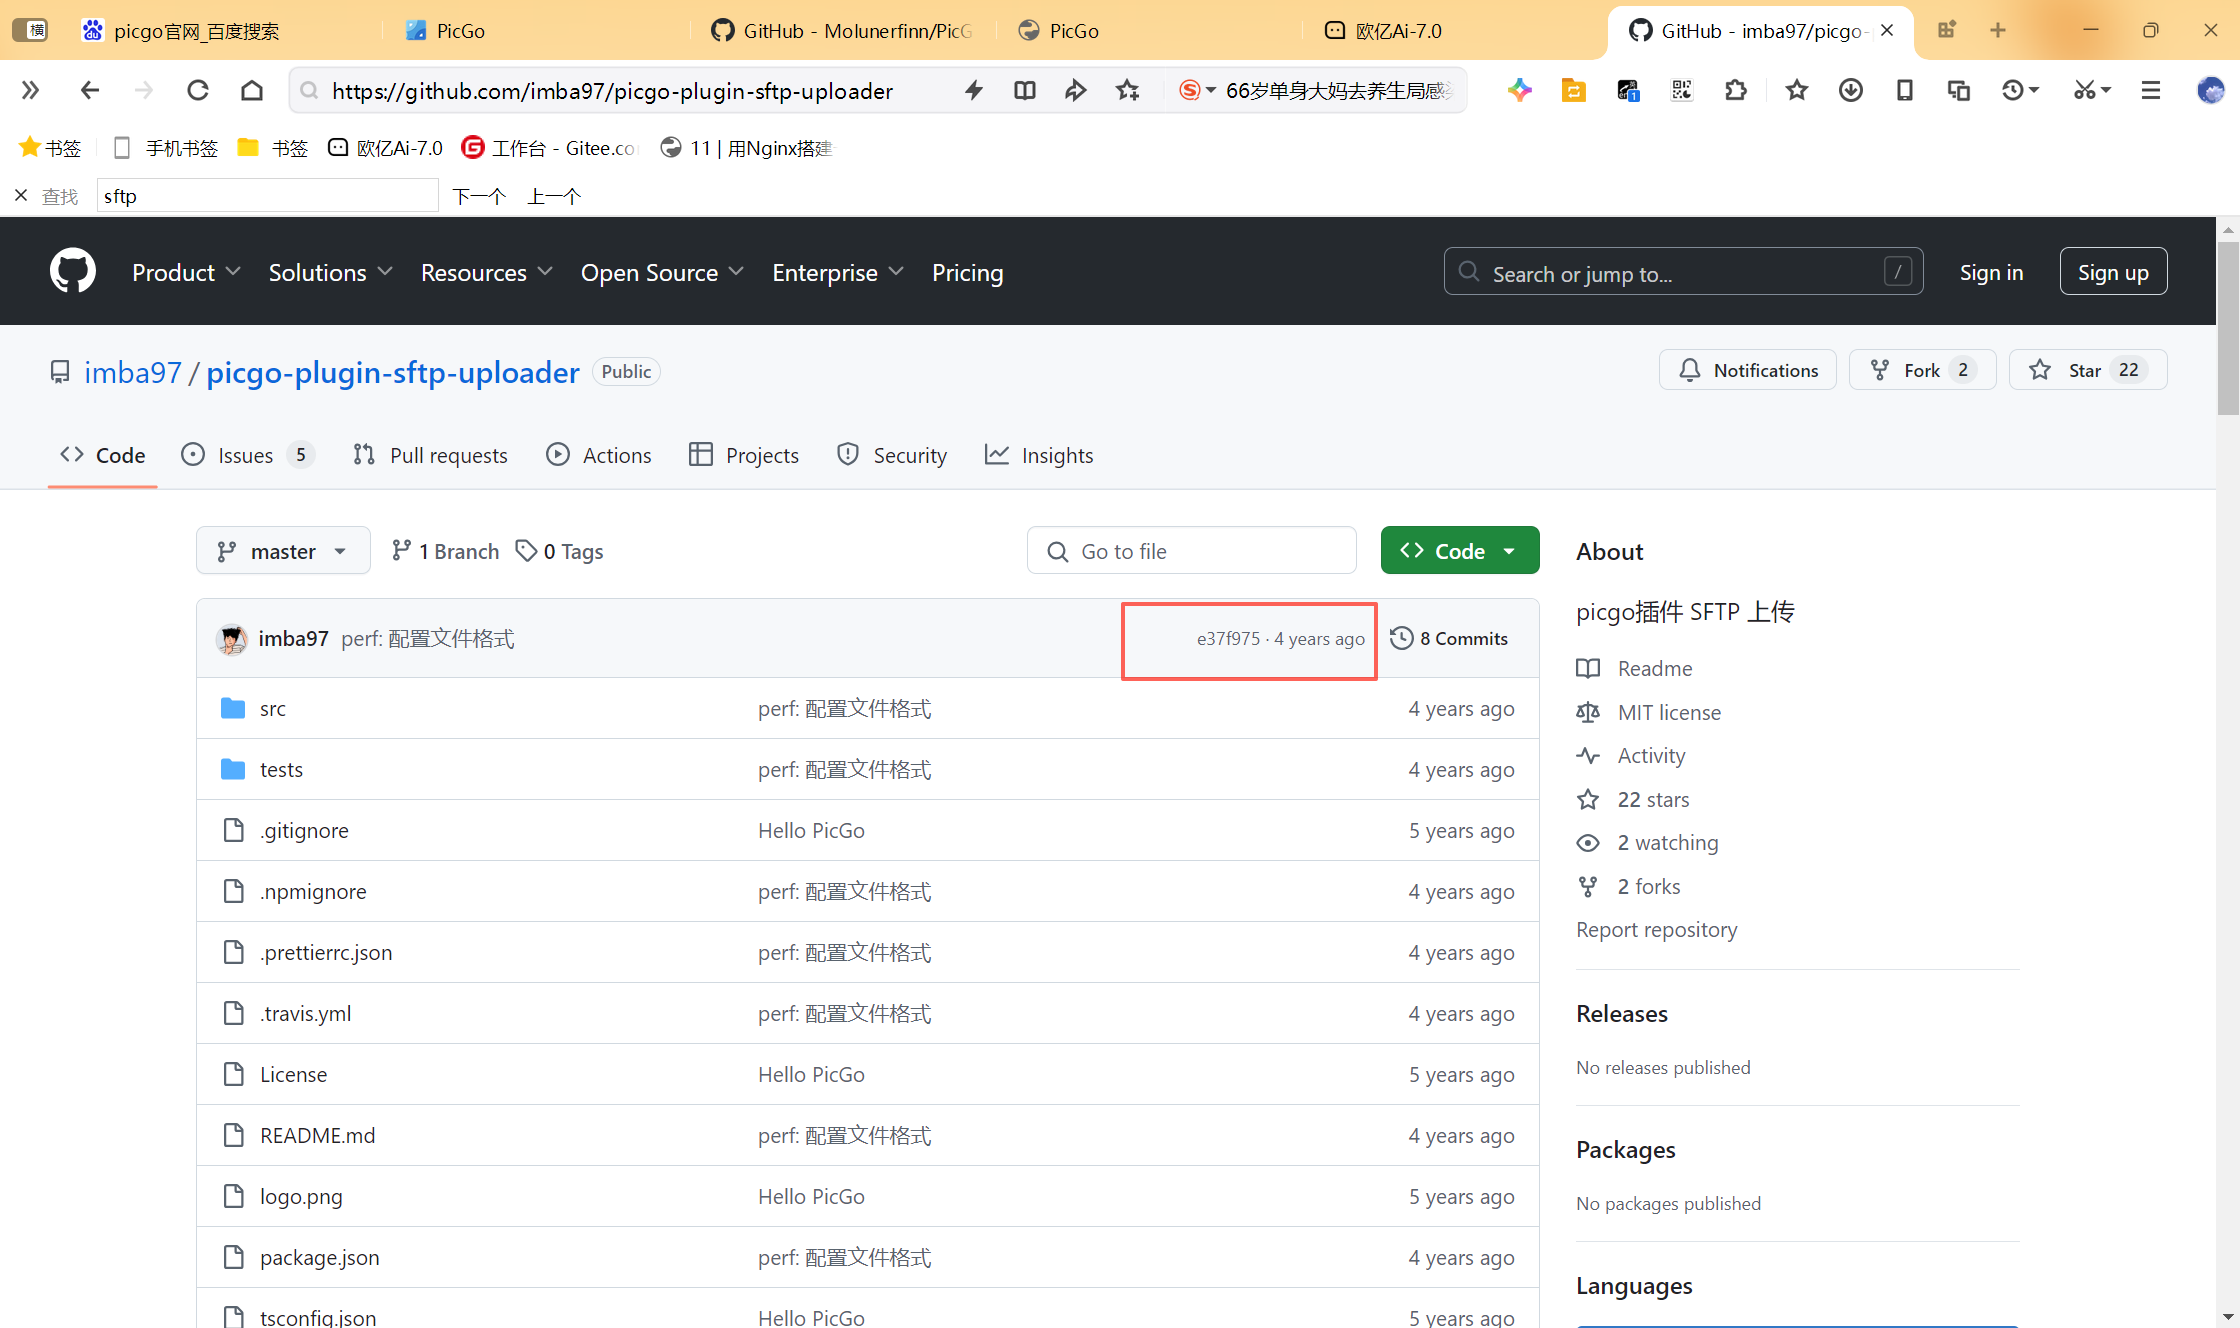The image size is (2240, 1328).
Task: Bookmark the page with the address bar star icon
Action: [x=1128, y=91]
